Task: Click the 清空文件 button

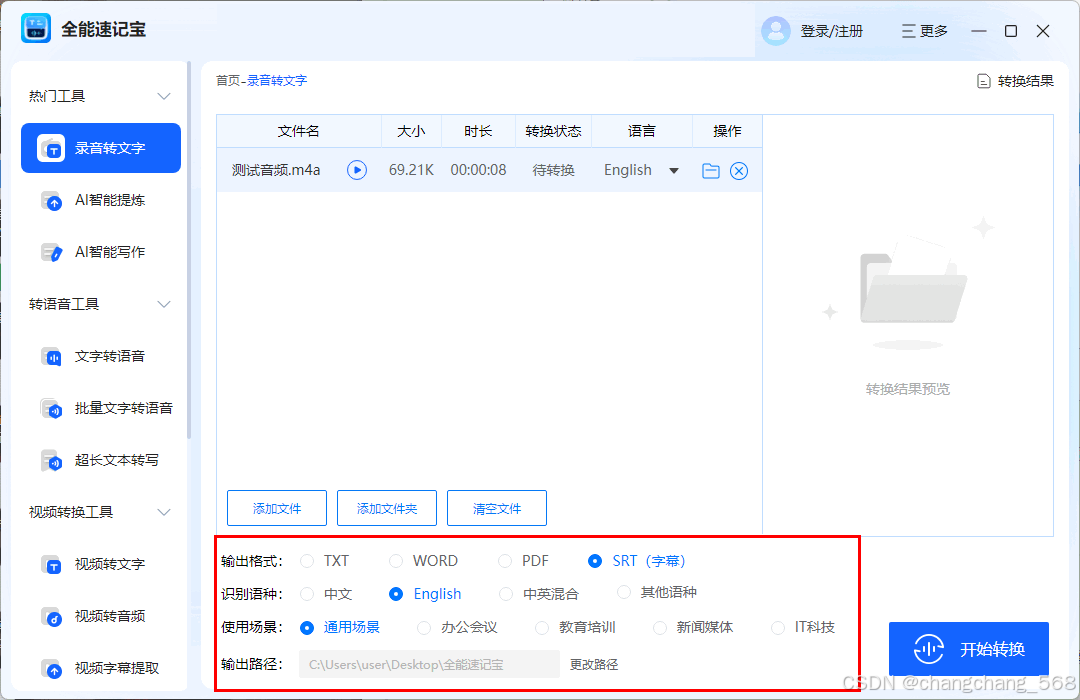Action: [497, 508]
